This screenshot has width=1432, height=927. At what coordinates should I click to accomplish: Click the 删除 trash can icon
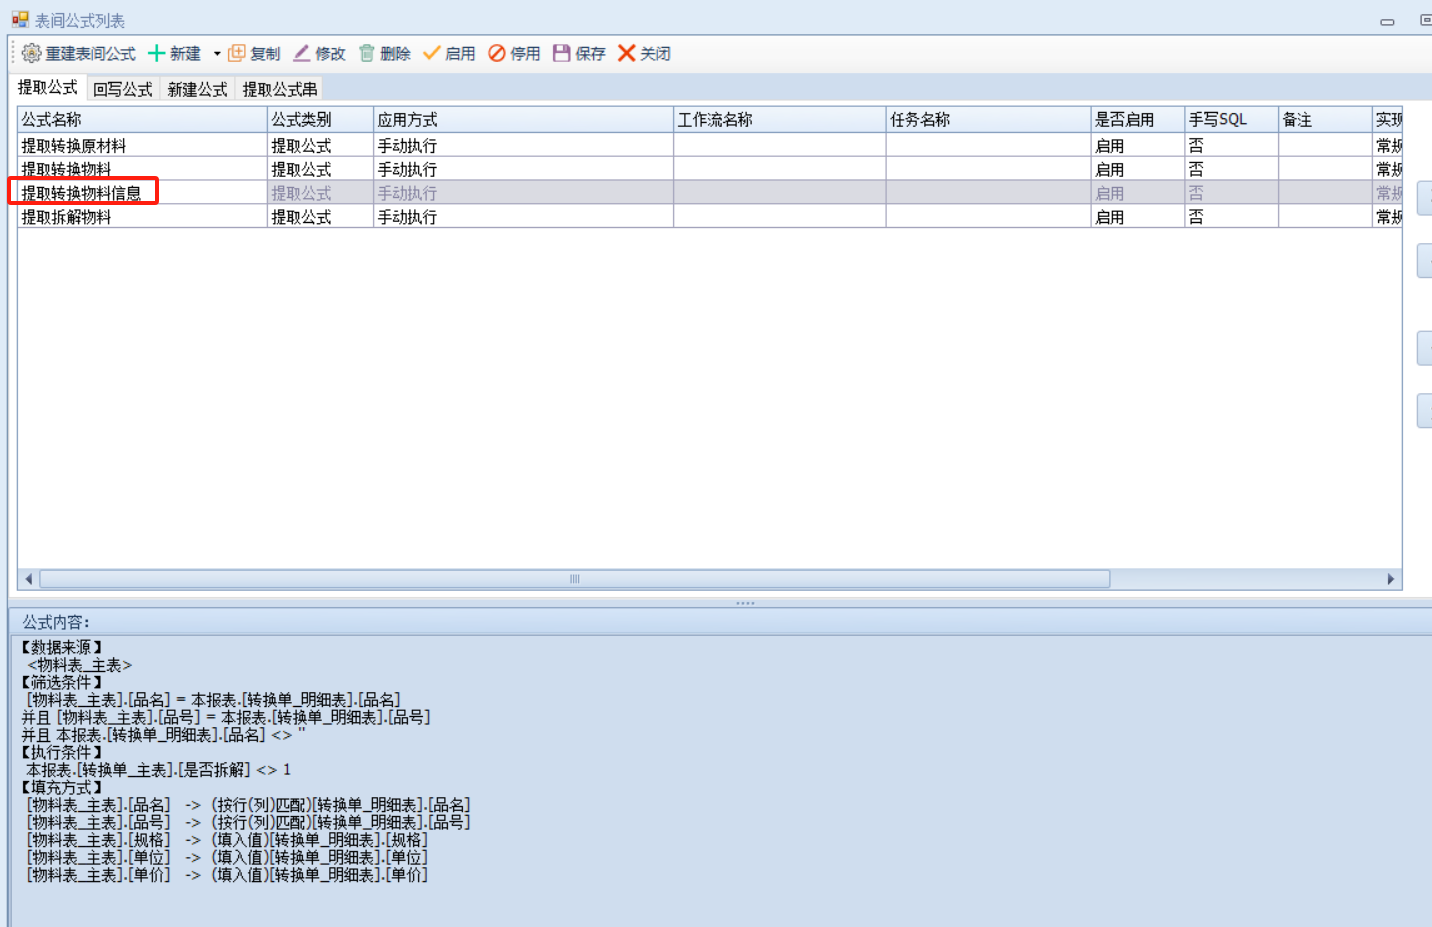tap(367, 53)
